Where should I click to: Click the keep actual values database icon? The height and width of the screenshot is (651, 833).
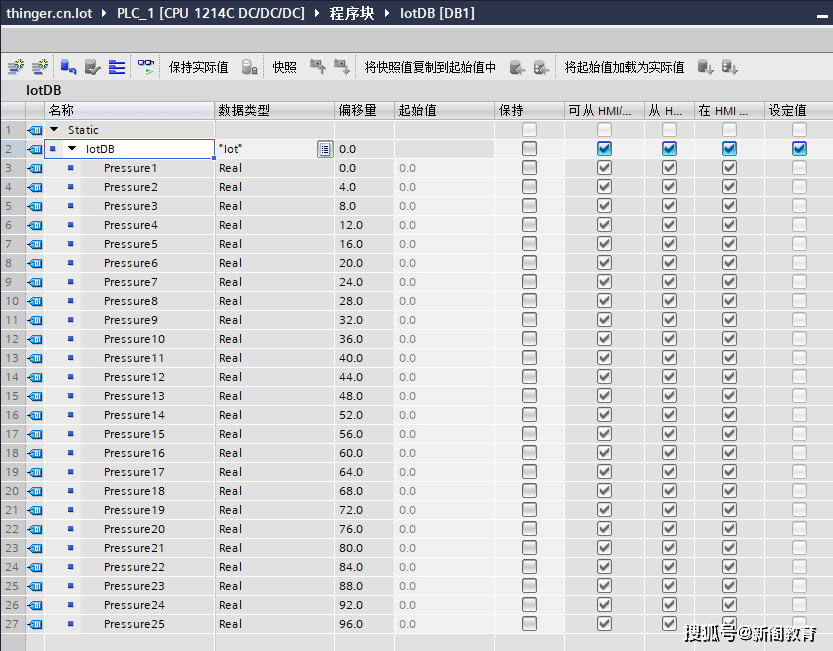click(249, 66)
